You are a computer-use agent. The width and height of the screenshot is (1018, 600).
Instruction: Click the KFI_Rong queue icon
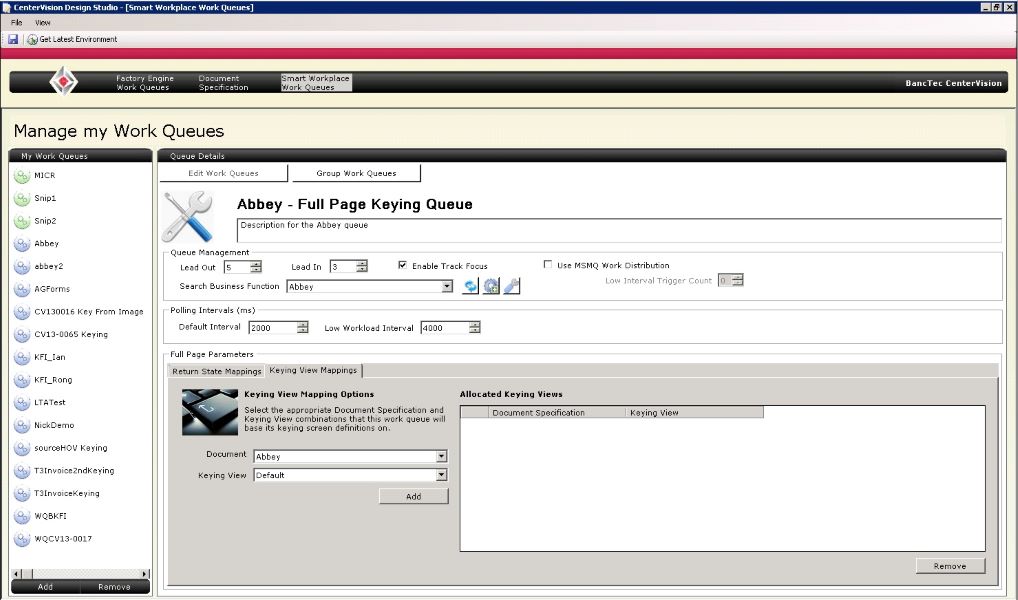click(x=22, y=381)
